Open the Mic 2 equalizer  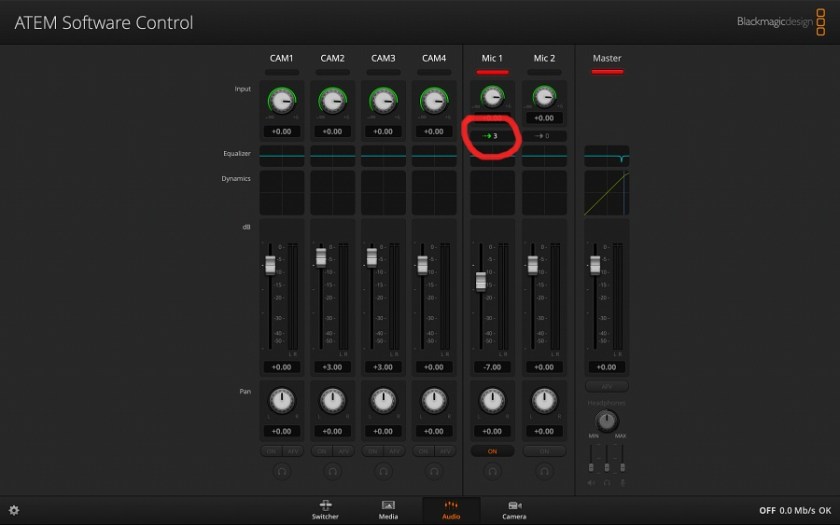[544, 156]
